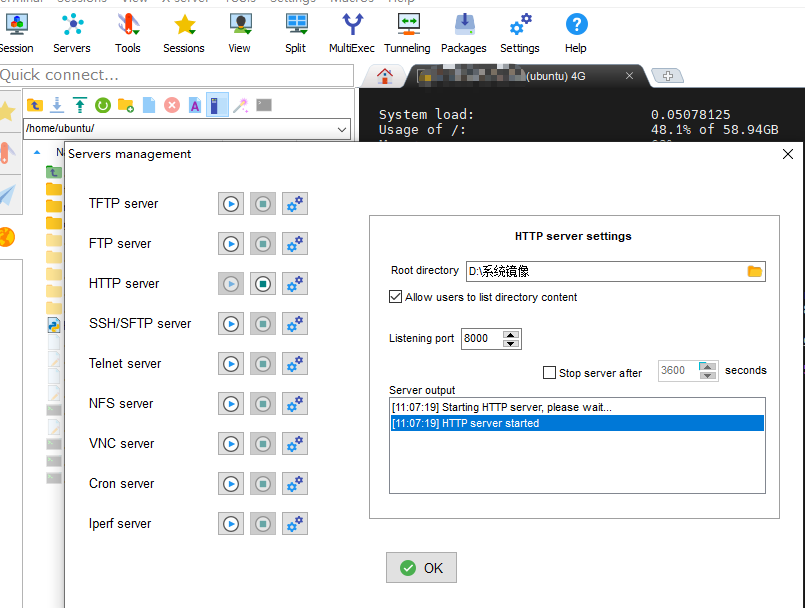The image size is (805, 608).
Task: Open VNC server settings gear
Action: (x=294, y=444)
